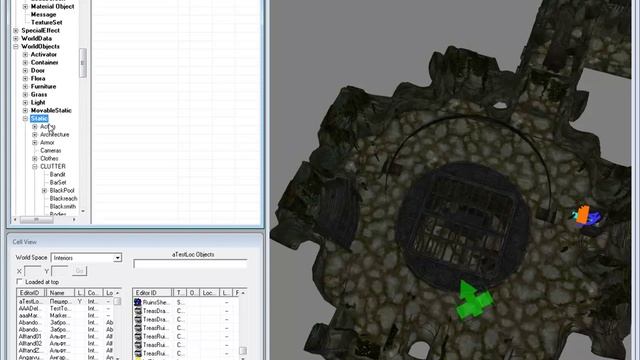
Task: Select the Cameras folder
Action: click(51, 151)
